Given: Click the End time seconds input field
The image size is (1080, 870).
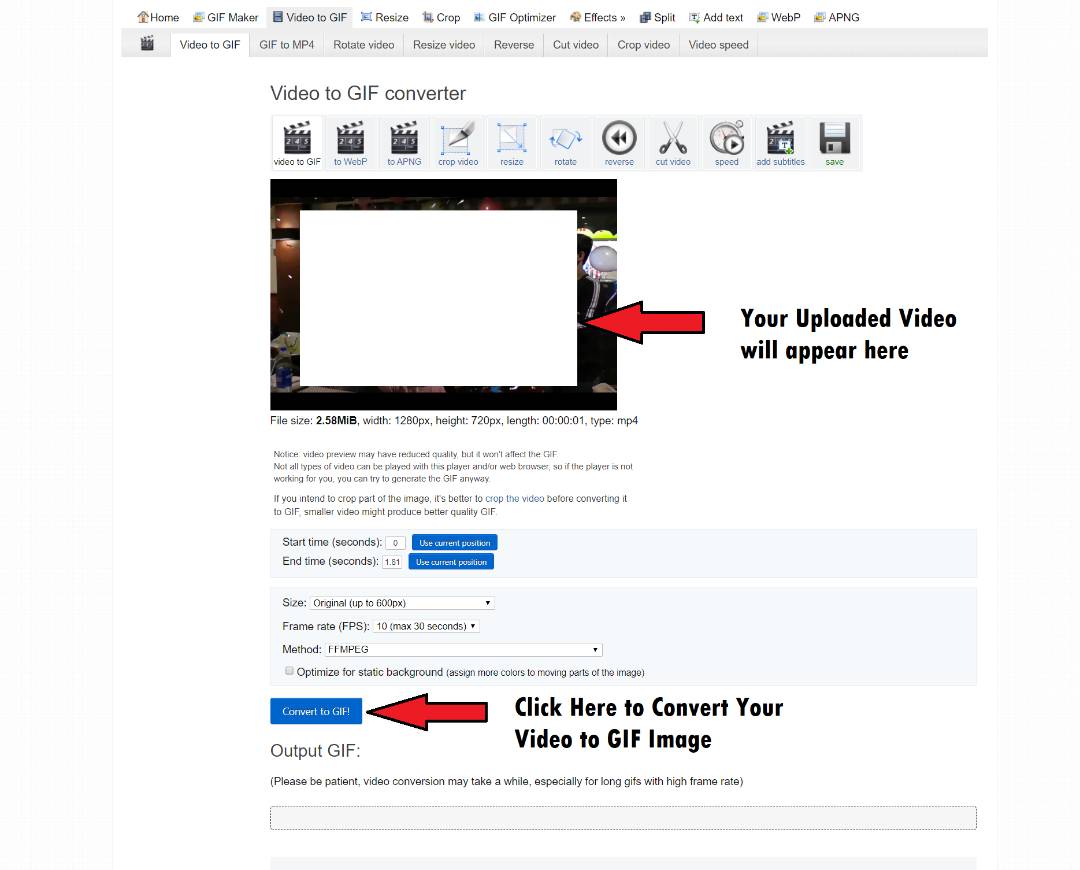Looking at the screenshot, I should click(x=393, y=562).
